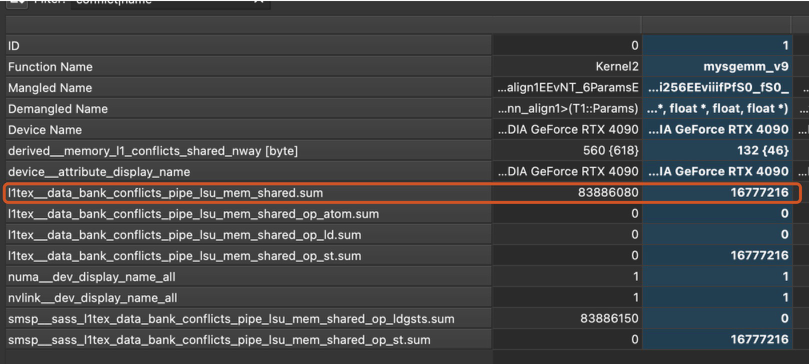Viewport: 809px width, 364px height.
Task: Select the numa__dev_display_name_all row
Action: 249,277
